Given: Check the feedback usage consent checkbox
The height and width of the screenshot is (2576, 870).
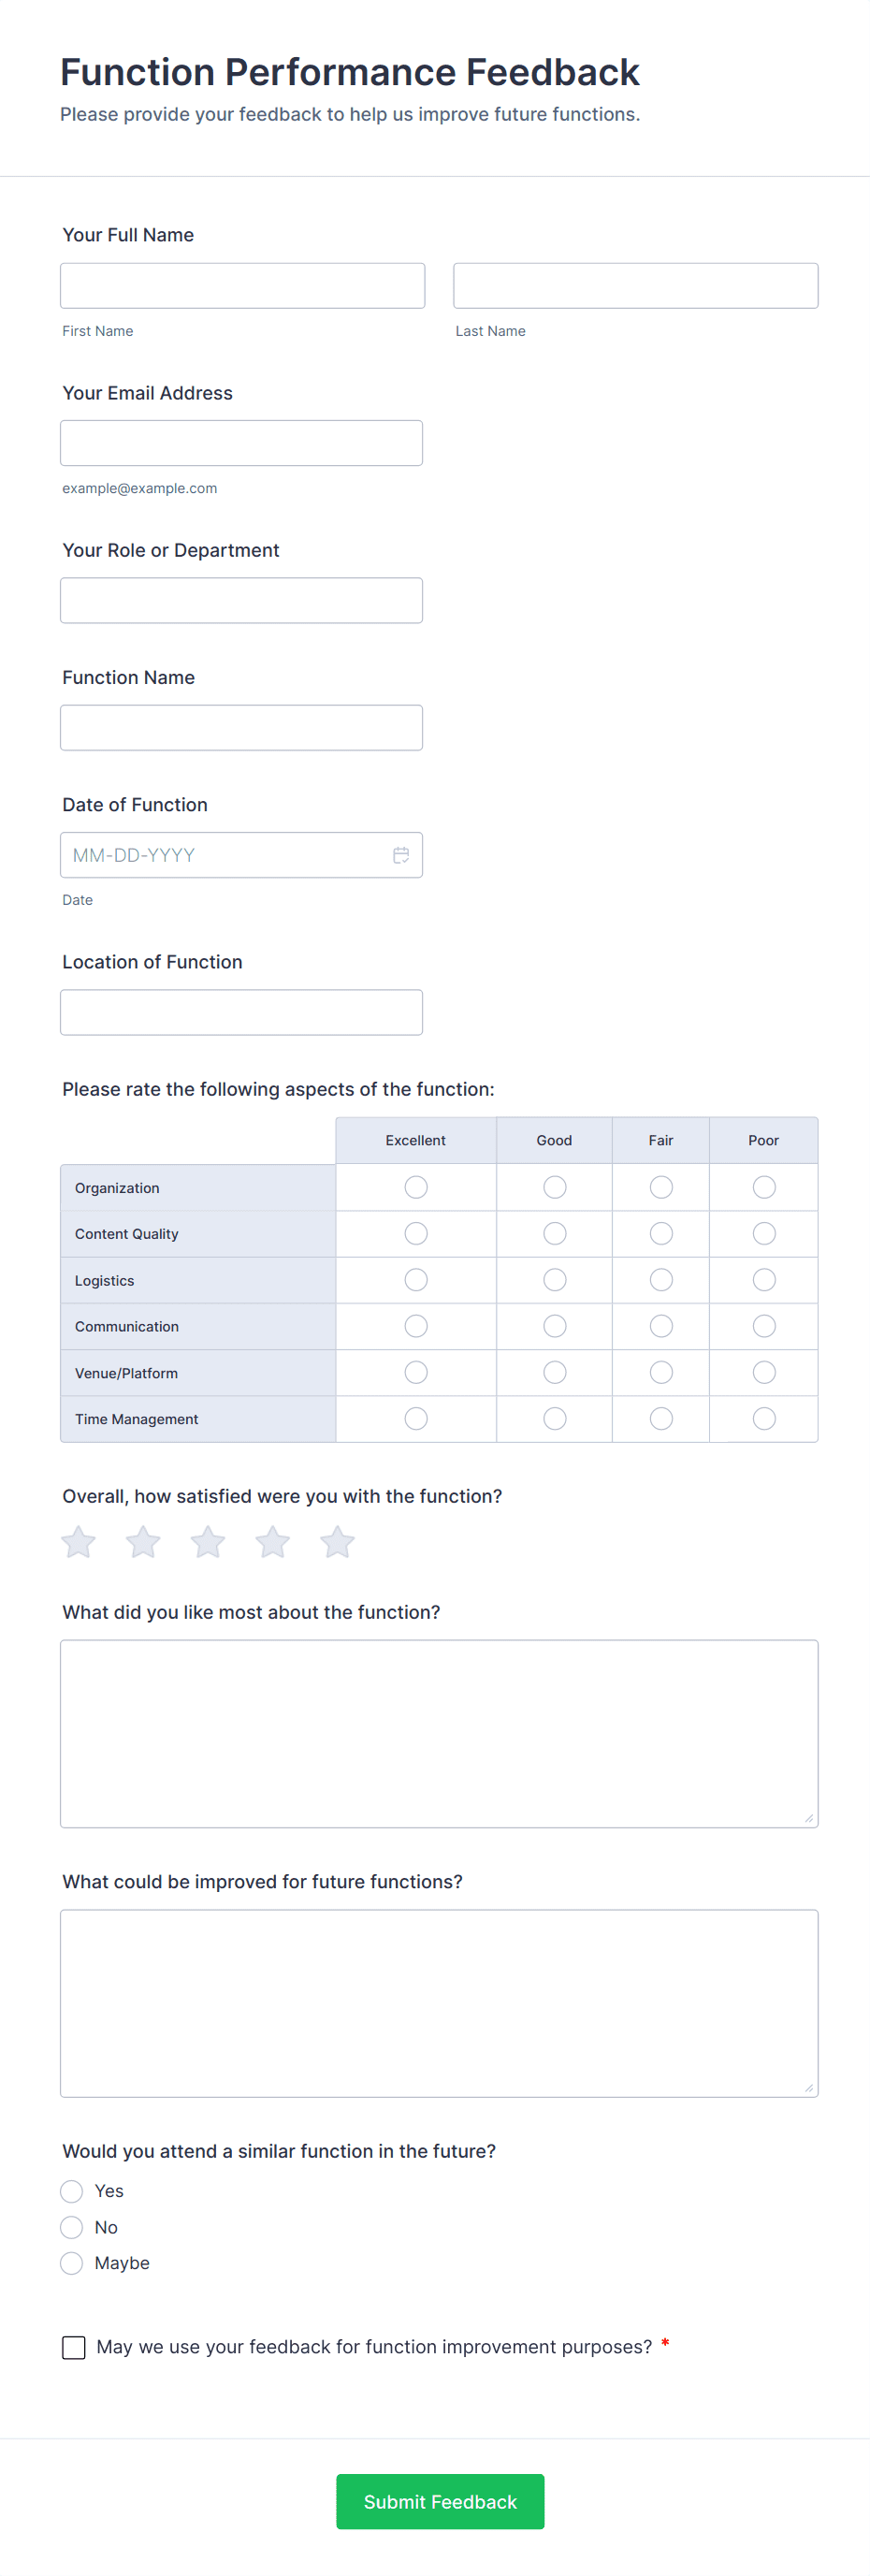Looking at the screenshot, I should coord(74,2347).
